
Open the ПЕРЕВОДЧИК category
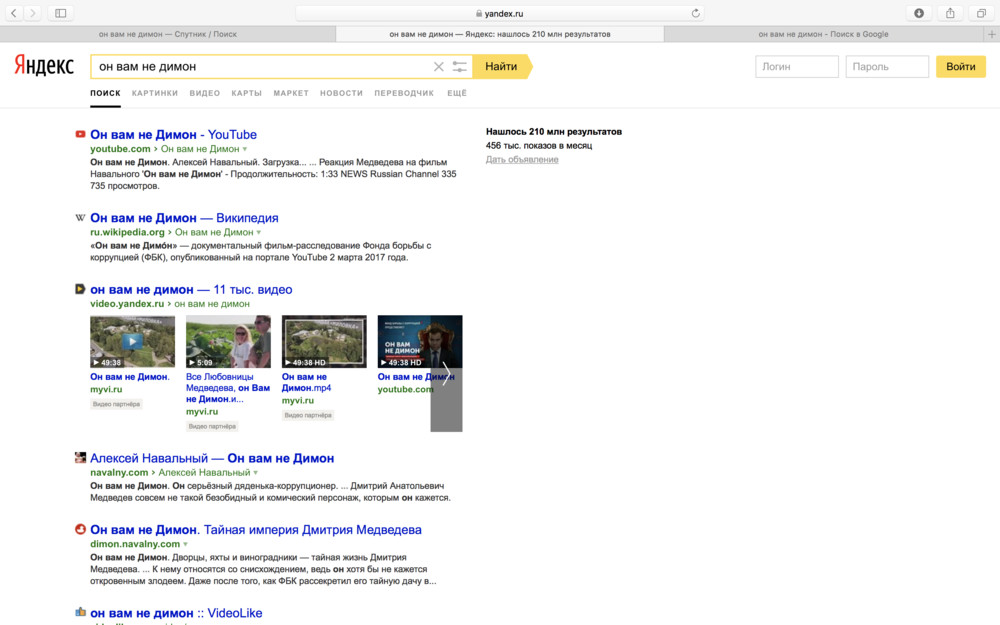pos(404,93)
